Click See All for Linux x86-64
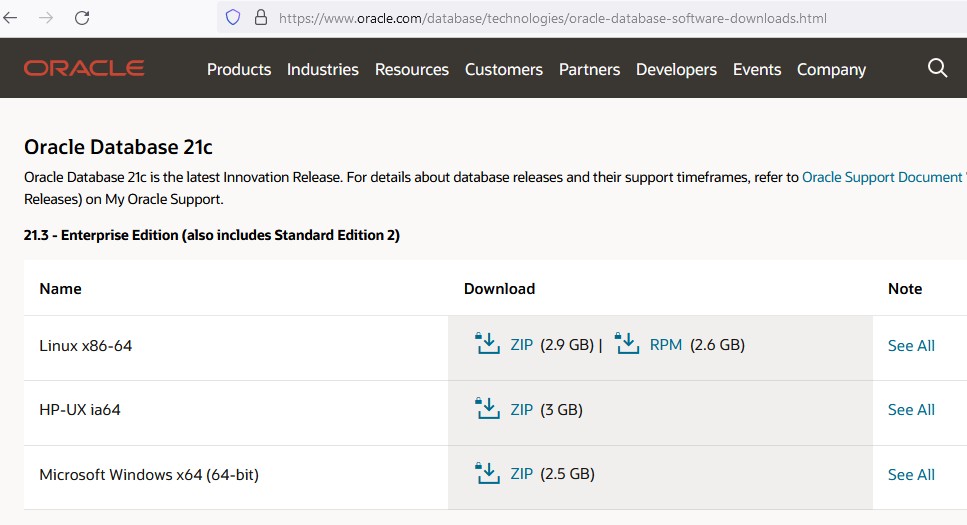967x525 pixels. (911, 345)
